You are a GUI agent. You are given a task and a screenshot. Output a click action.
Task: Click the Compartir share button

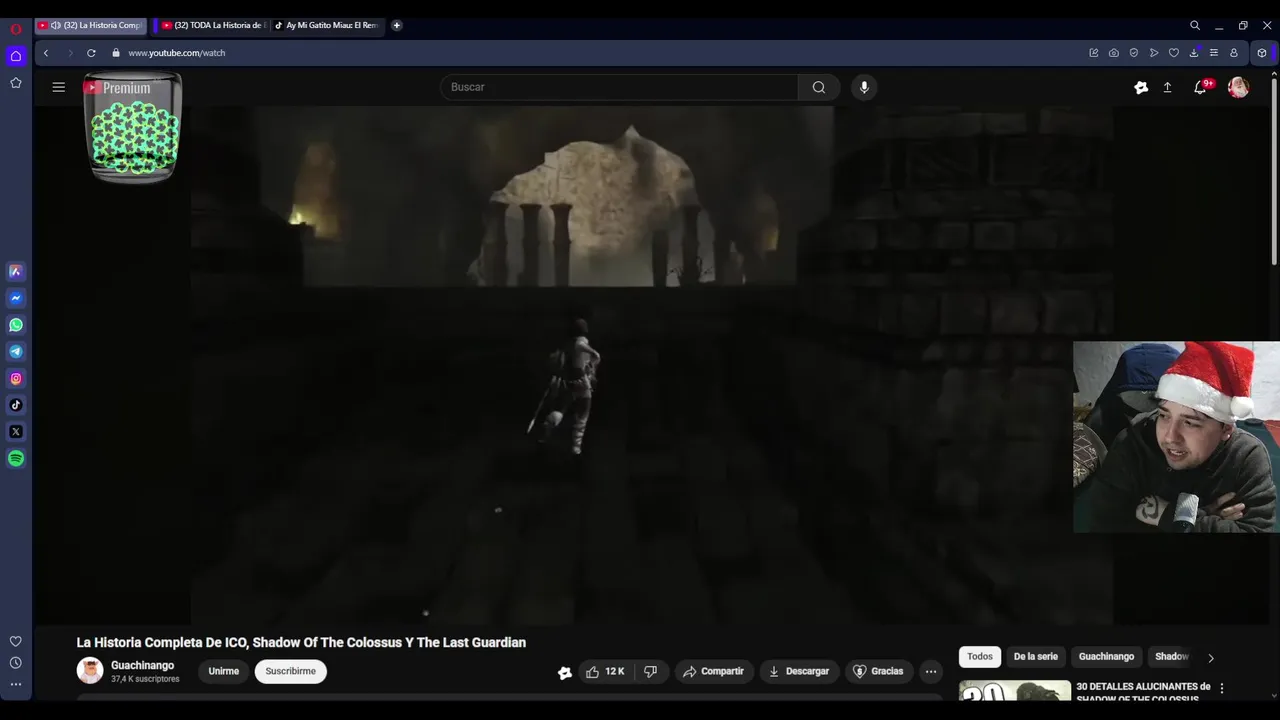pyautogui.click(x=713, y=672)
